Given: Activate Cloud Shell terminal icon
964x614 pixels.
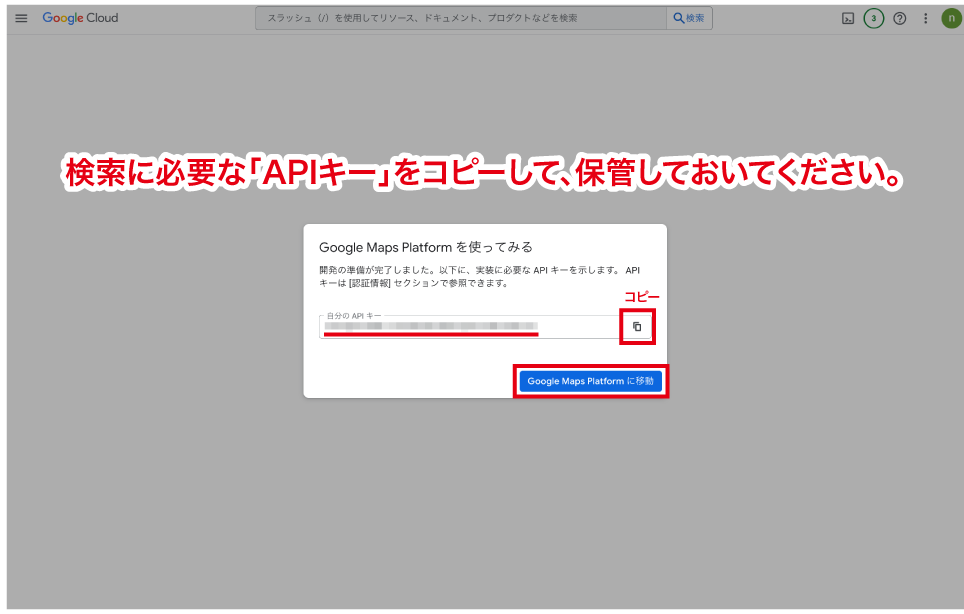Looking at the screenshot, I should point(848,18).
